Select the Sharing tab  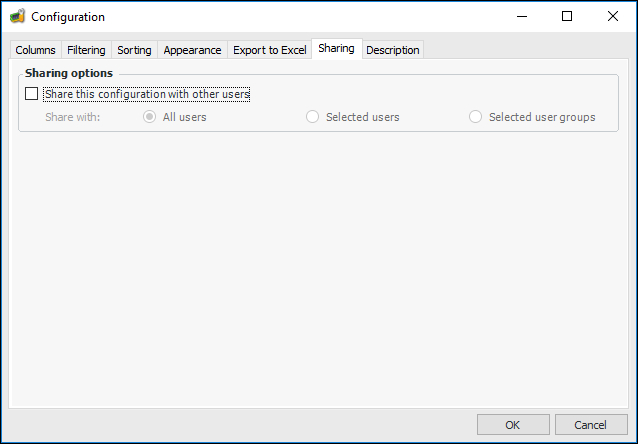pyautogui.click(x=336, y=48)
